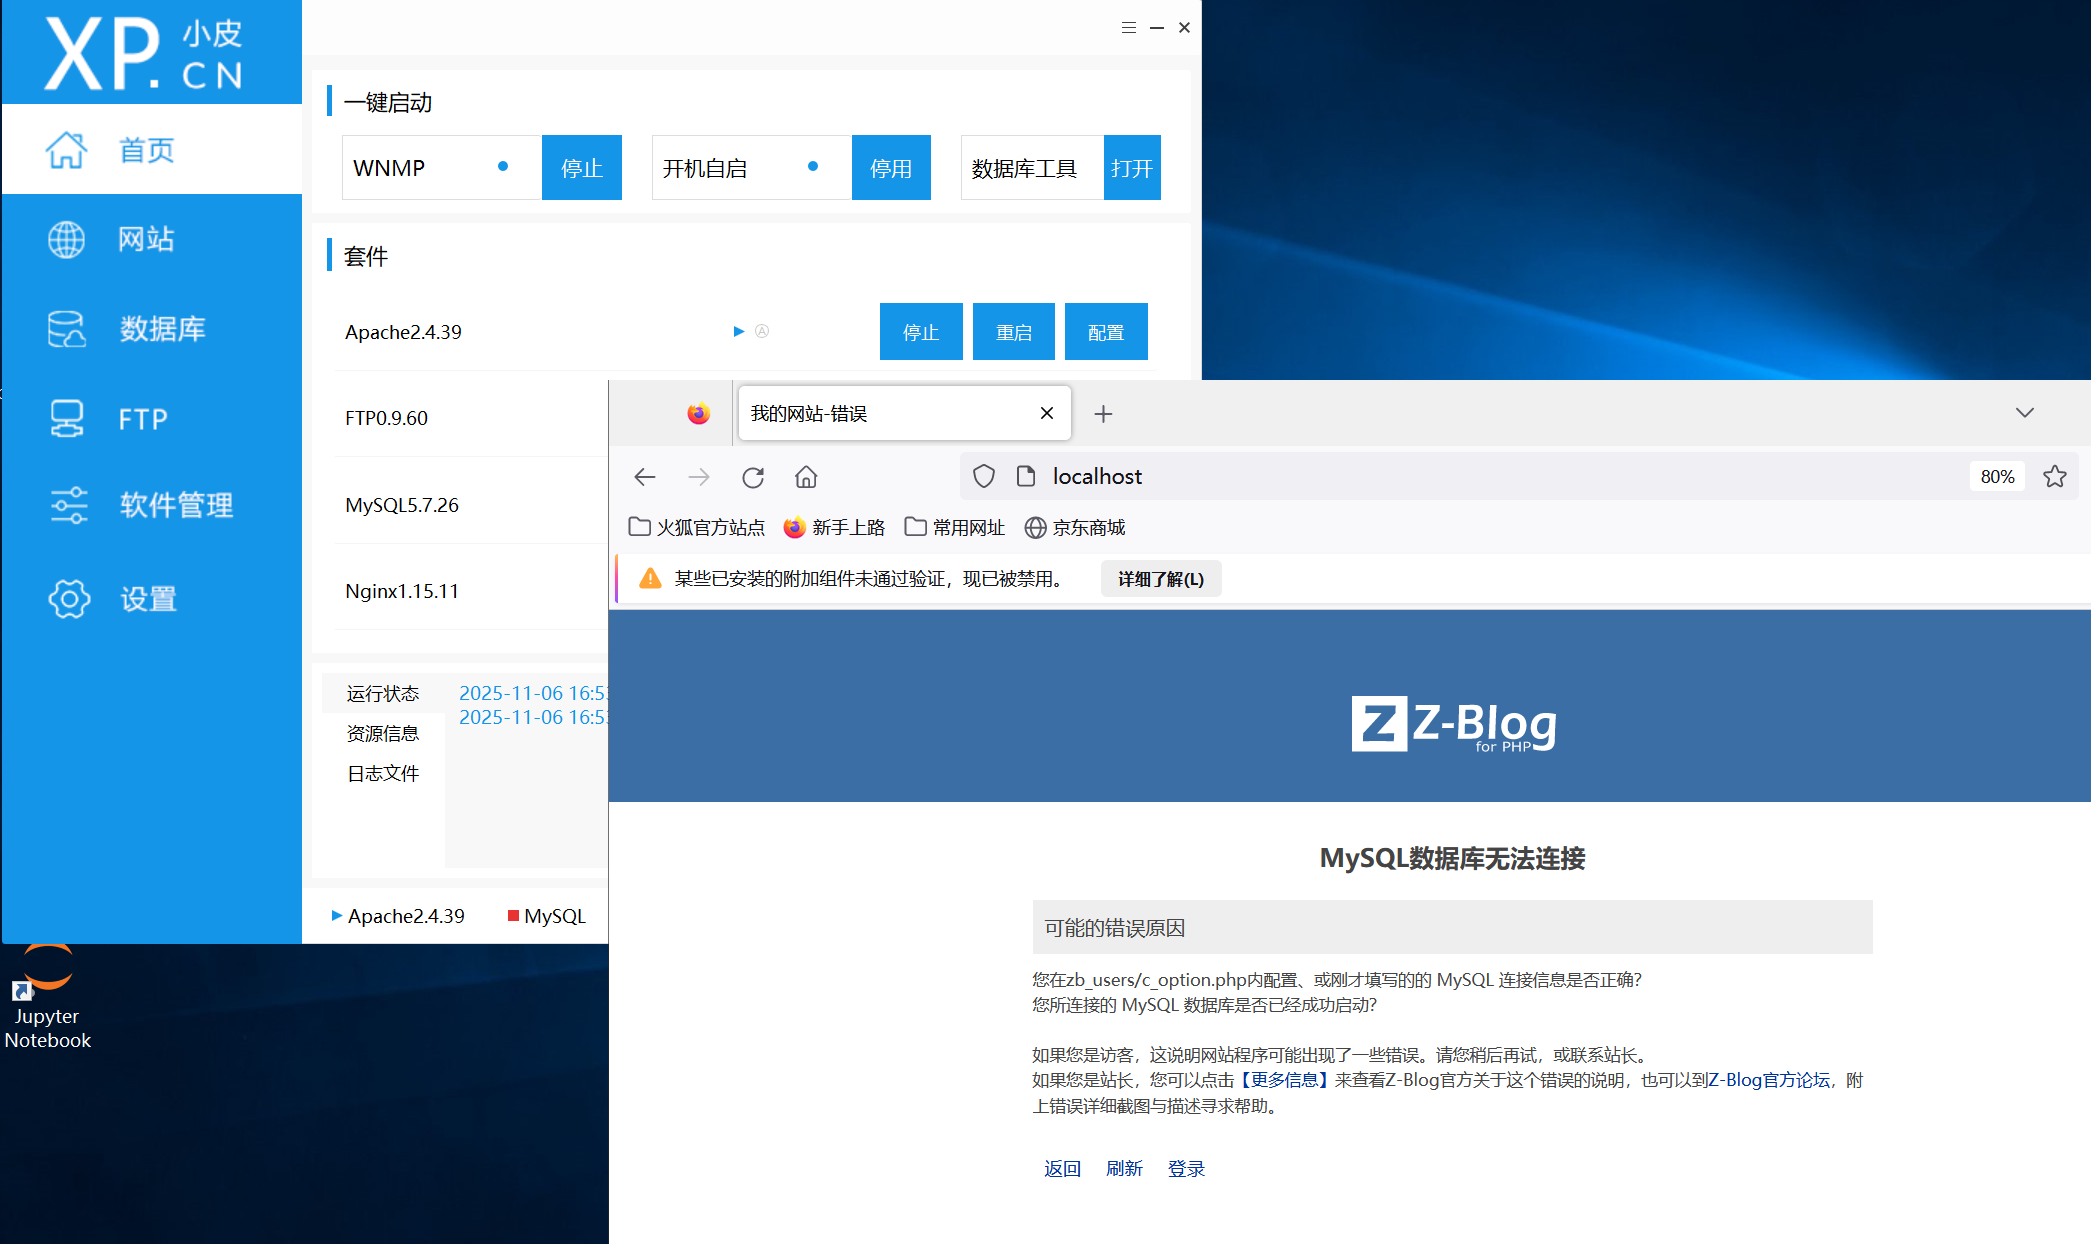Open a new Firefox tab
Screen dimensions: 2091x1244
point(1103,414)
